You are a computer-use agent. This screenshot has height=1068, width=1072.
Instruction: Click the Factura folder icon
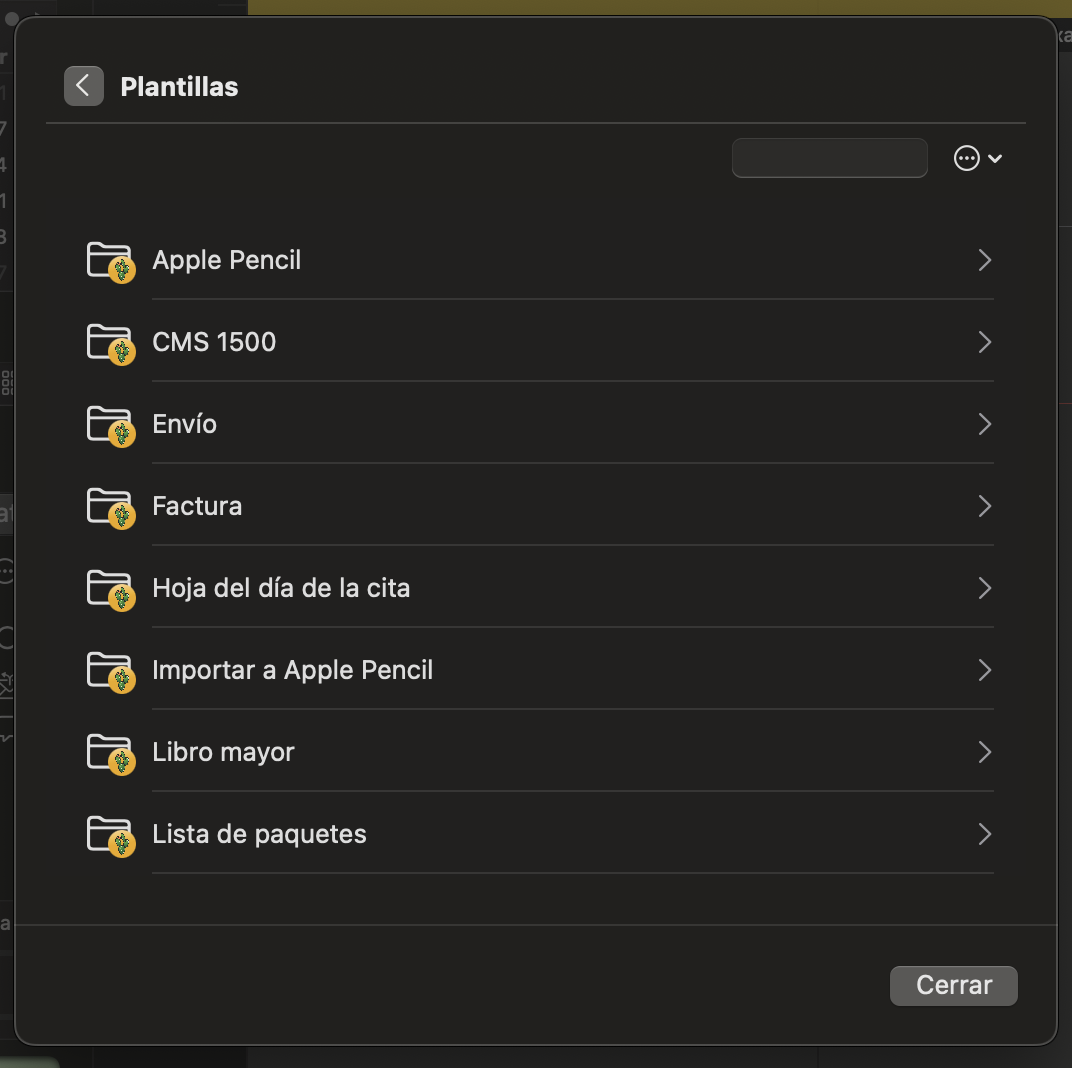[x=111, y=508]
